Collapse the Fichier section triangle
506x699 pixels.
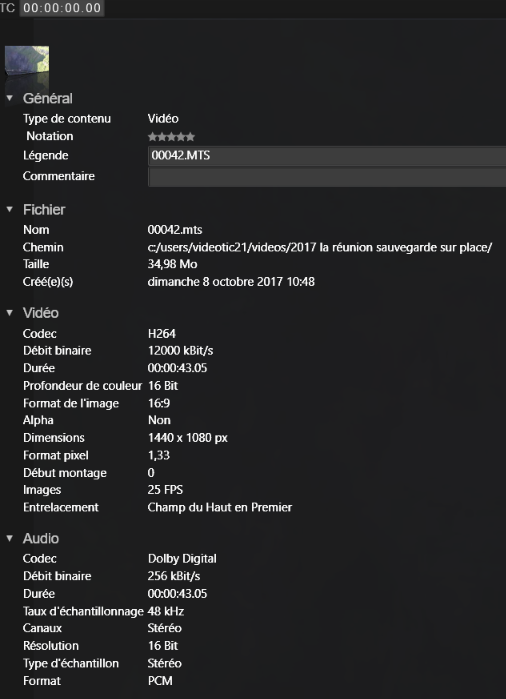(x=9, y=209)
